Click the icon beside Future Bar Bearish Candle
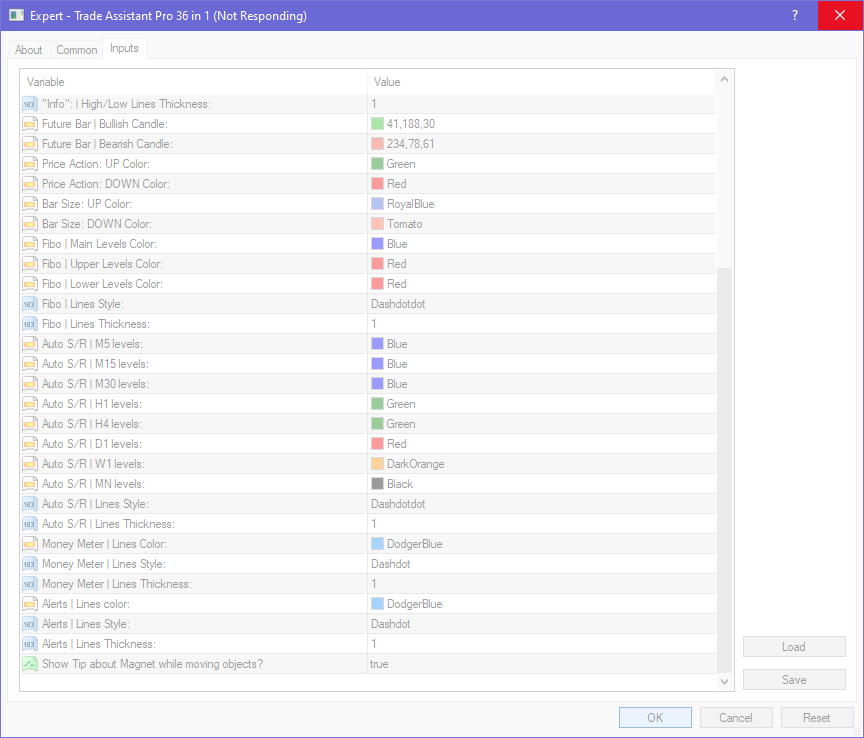The image size is (864, 738). (x=30, y=144)
